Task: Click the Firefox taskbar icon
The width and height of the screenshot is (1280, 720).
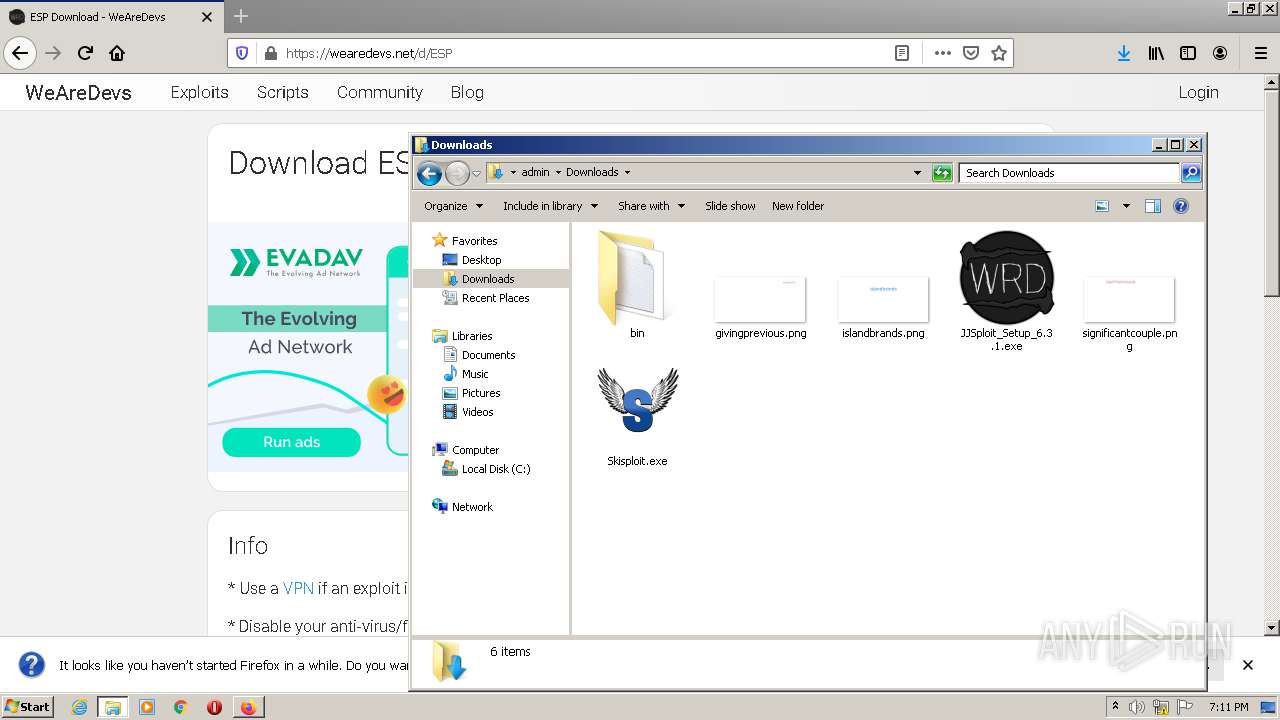Action: point(247,707)
